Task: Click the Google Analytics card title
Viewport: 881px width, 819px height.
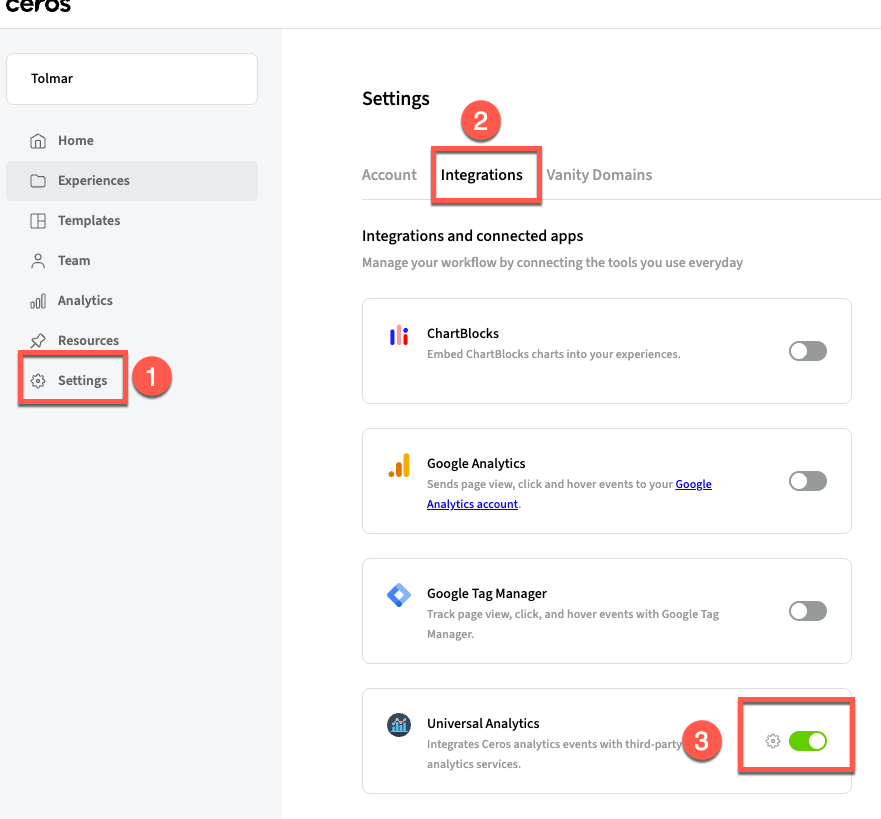Action: point(476,463)
